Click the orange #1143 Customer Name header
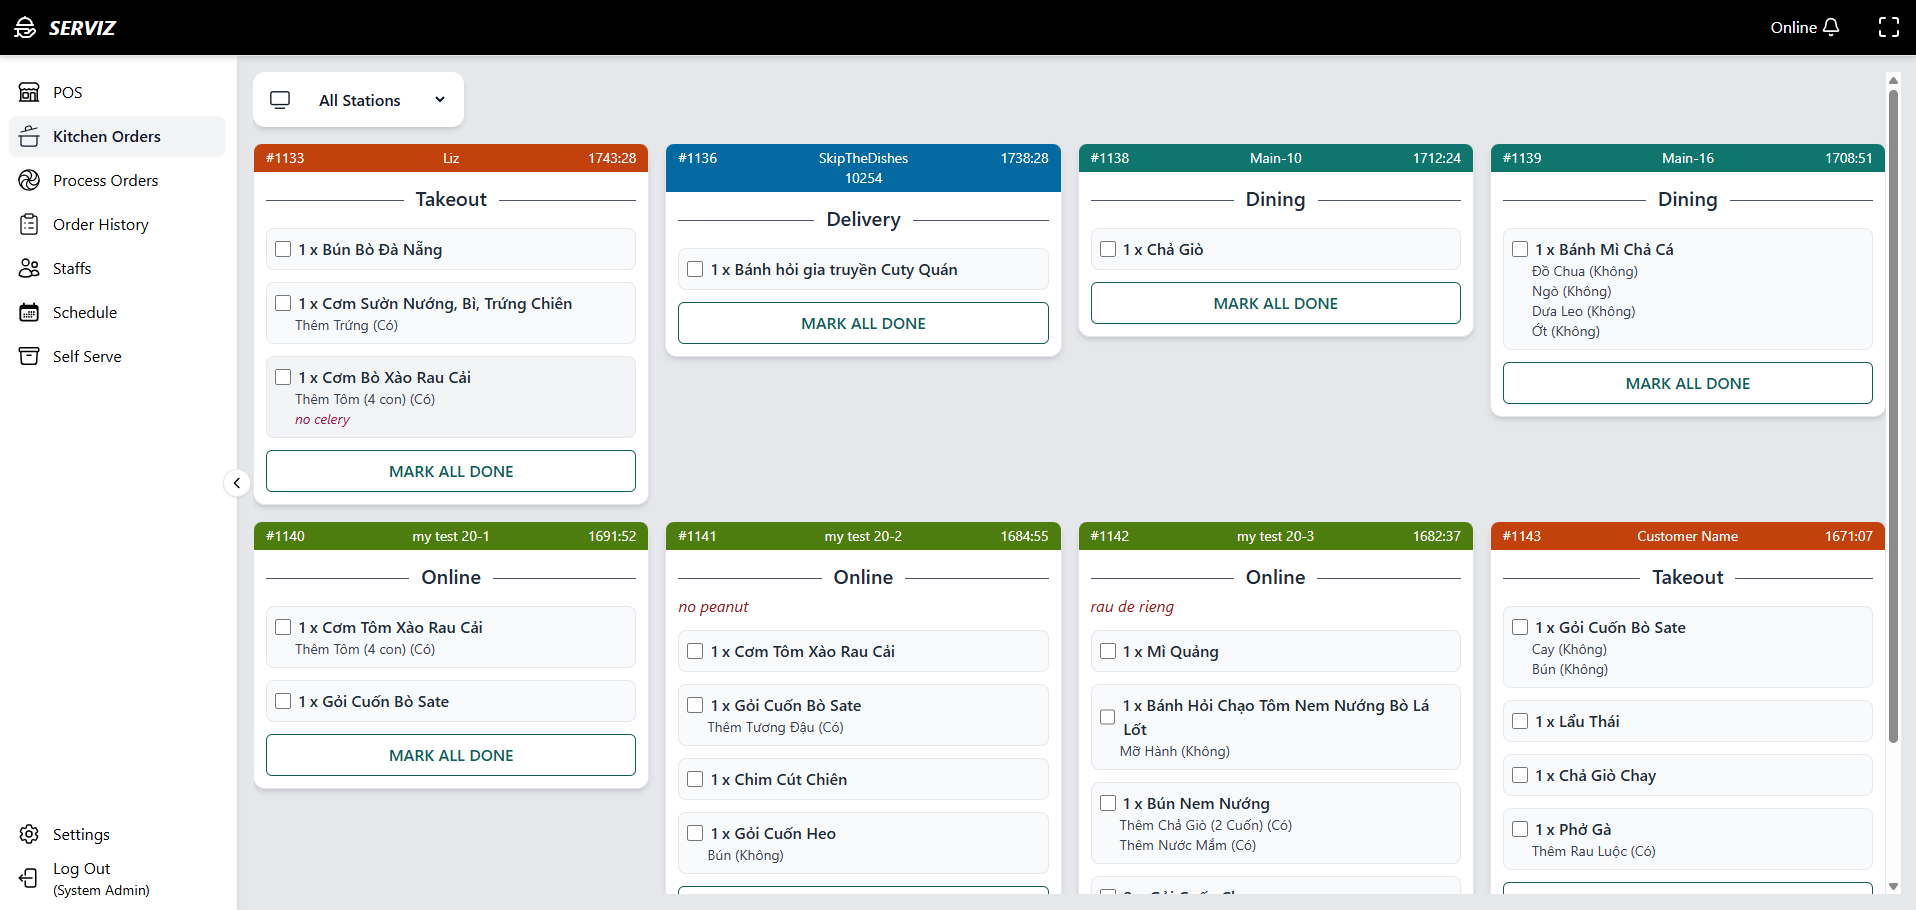The height and width of the screenshot is (910, 1916). click(1687, 537)
